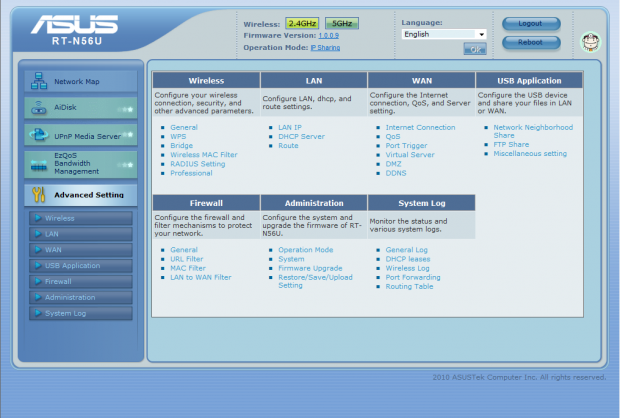Open Virtual Server link
This screenshot has width=620, height=418.
point(410,155)
